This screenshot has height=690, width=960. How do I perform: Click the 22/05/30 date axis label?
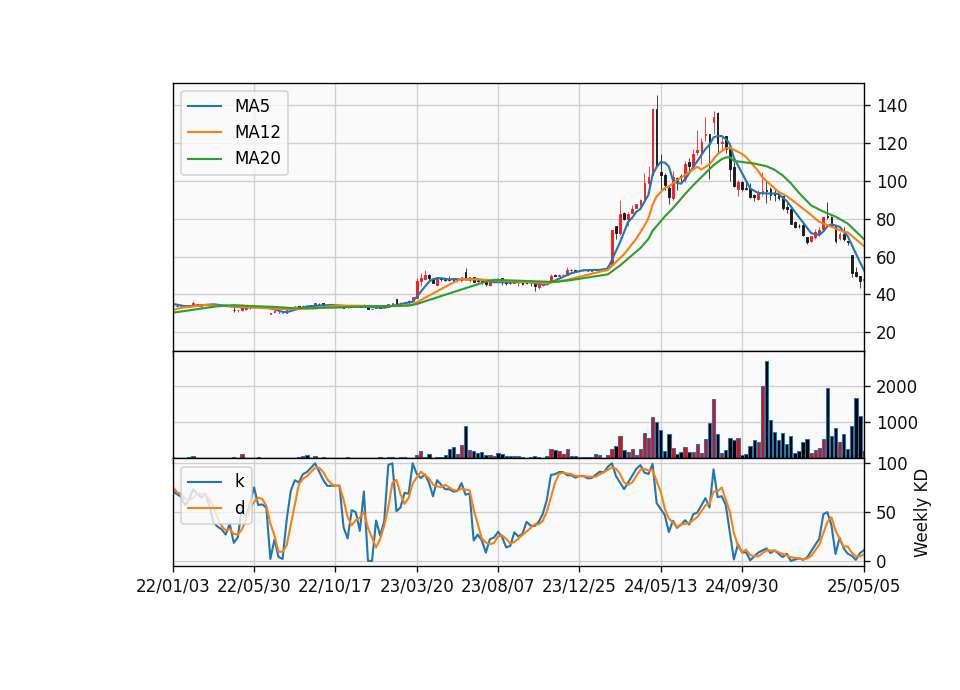tap(253, 586)
